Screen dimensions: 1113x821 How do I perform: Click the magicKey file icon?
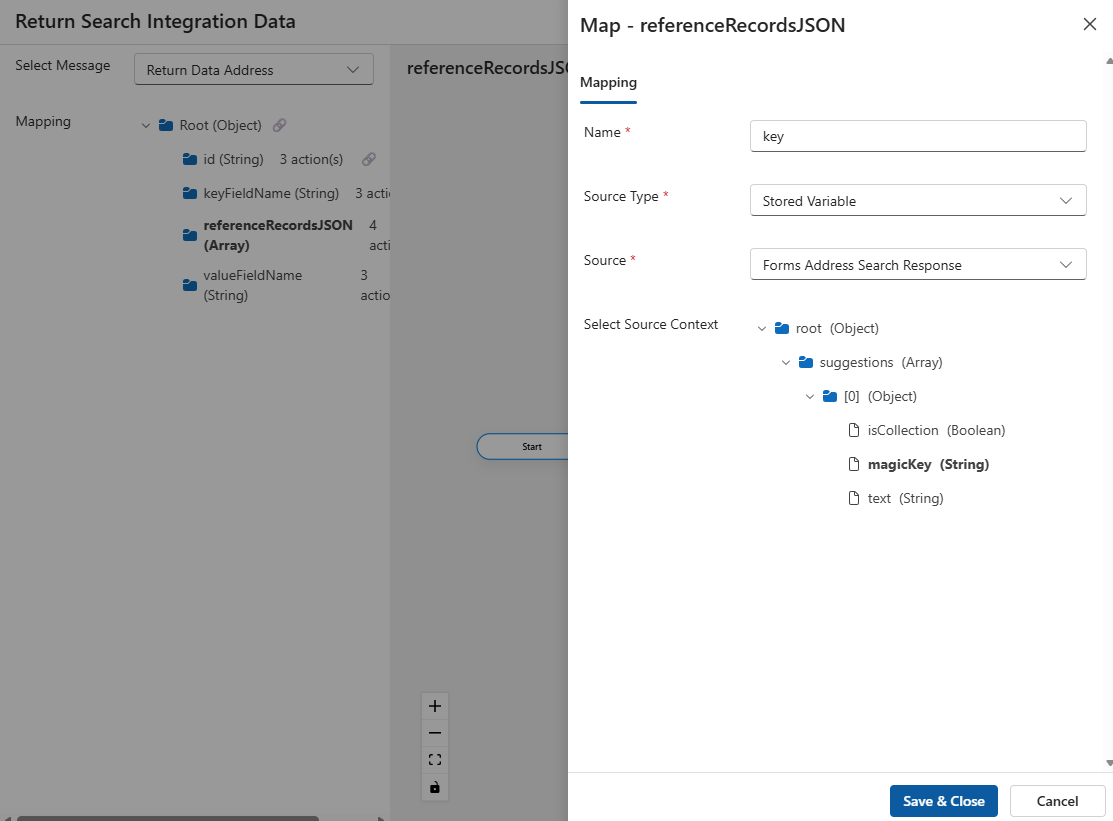854,464
